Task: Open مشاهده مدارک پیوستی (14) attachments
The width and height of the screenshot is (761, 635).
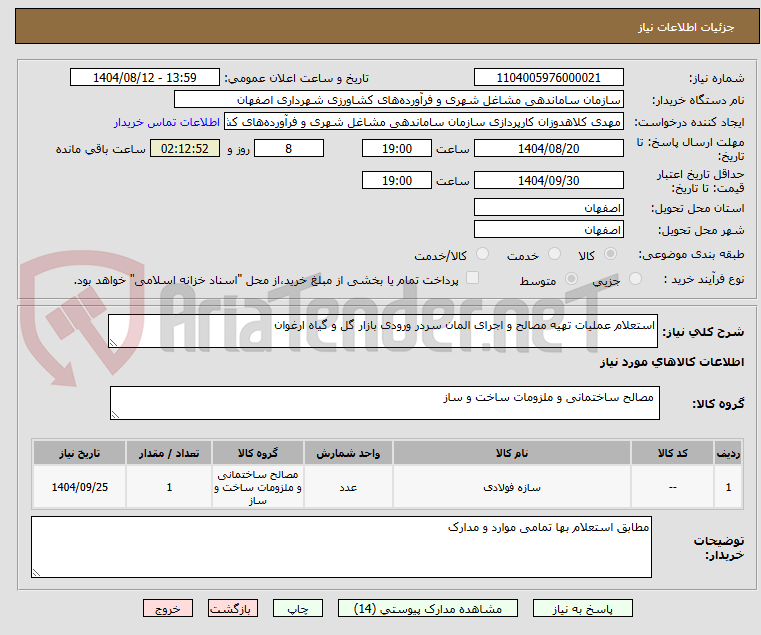Action: pos(428,608)
